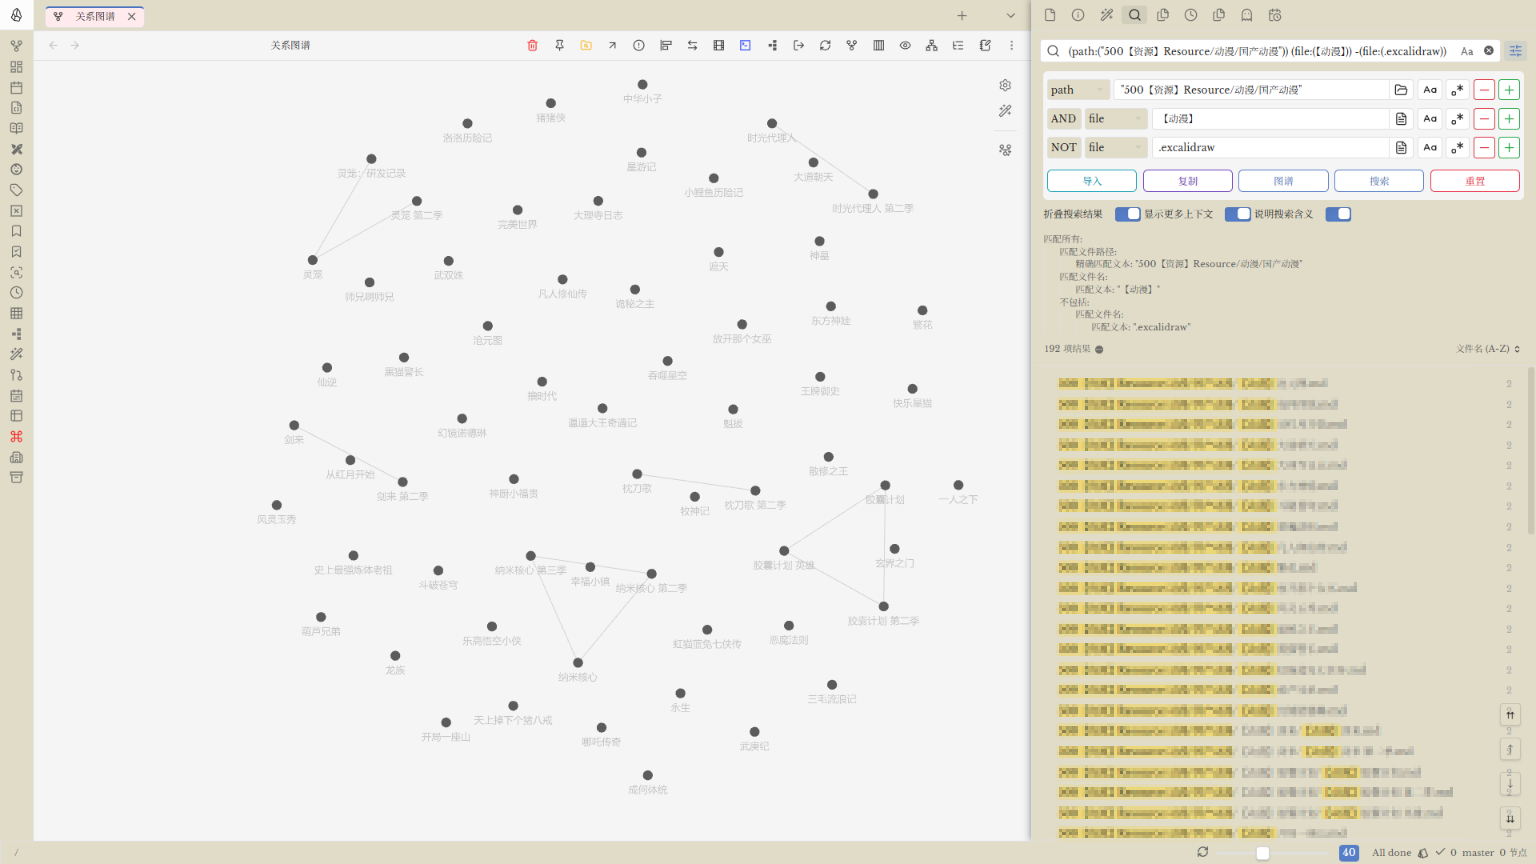1536x864 pixels.
Task: Pin the graph view tab
Action: click(x=559, y=45)
